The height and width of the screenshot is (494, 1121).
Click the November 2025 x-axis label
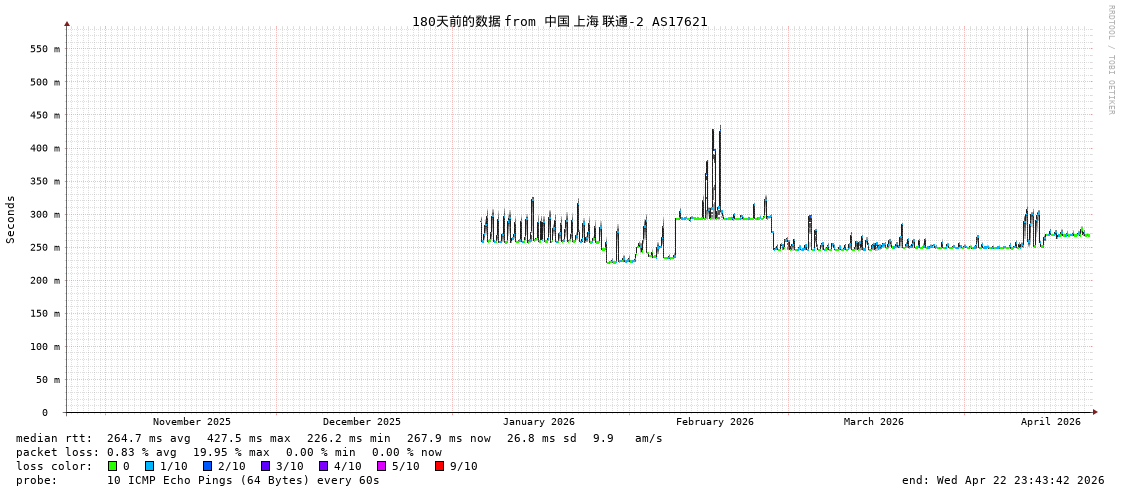tap(191, 422)
